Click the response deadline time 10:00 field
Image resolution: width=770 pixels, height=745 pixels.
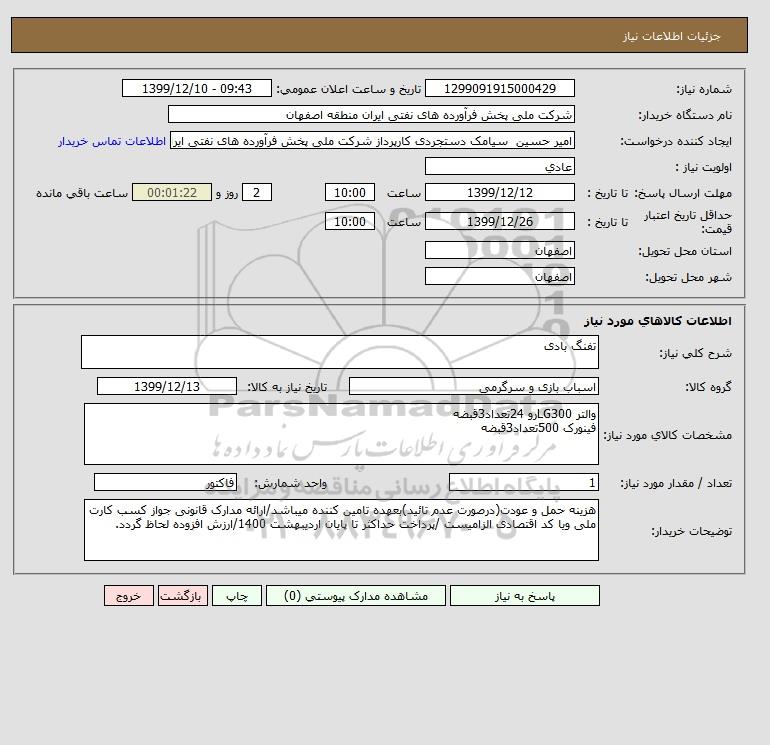[x=350, y=193]
